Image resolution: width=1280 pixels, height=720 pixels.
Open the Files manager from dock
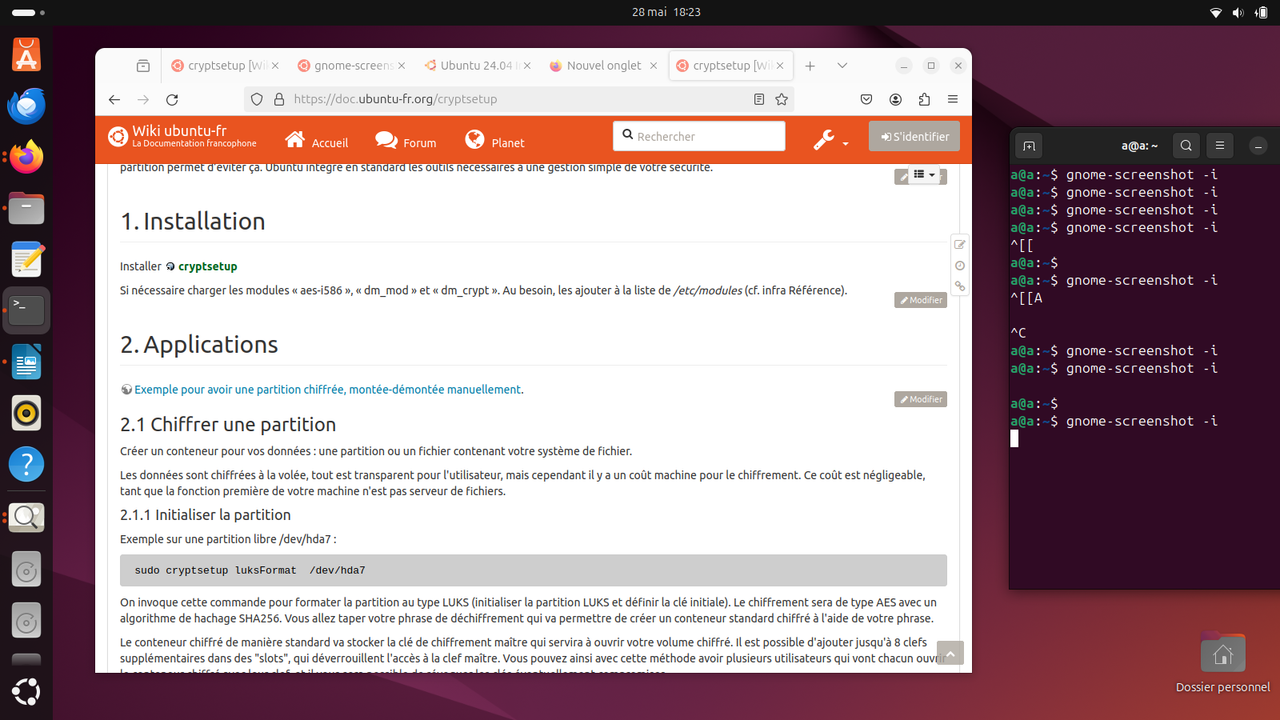[26, 208]
